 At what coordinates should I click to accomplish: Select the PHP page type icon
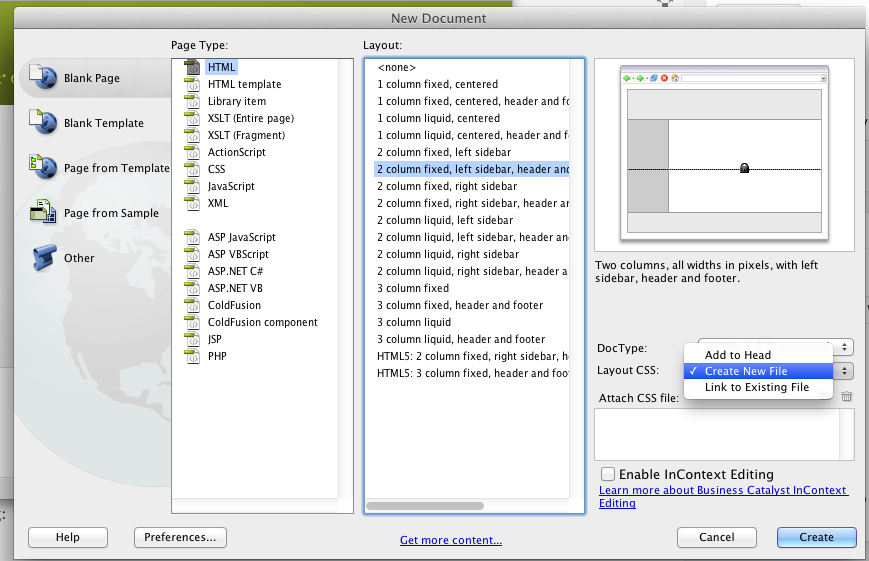click(x=193, y=356)
